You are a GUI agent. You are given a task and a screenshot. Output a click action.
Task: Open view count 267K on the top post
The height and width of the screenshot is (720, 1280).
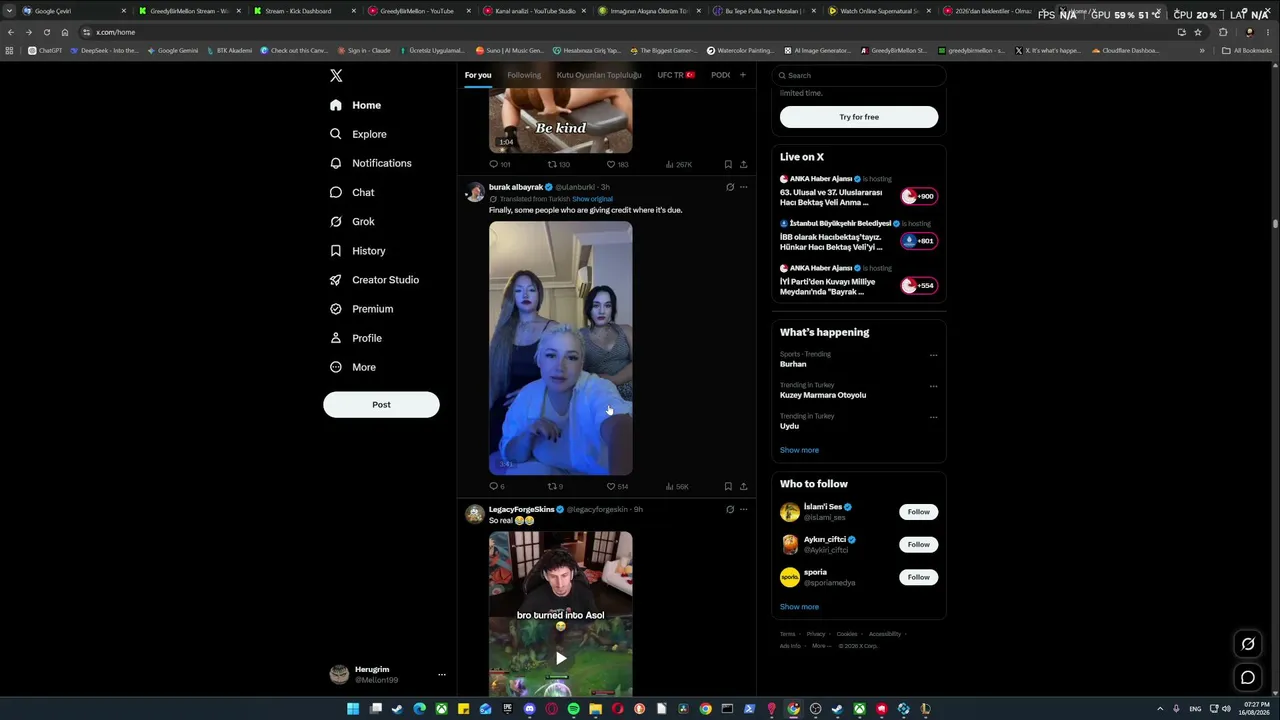point(678,164)
